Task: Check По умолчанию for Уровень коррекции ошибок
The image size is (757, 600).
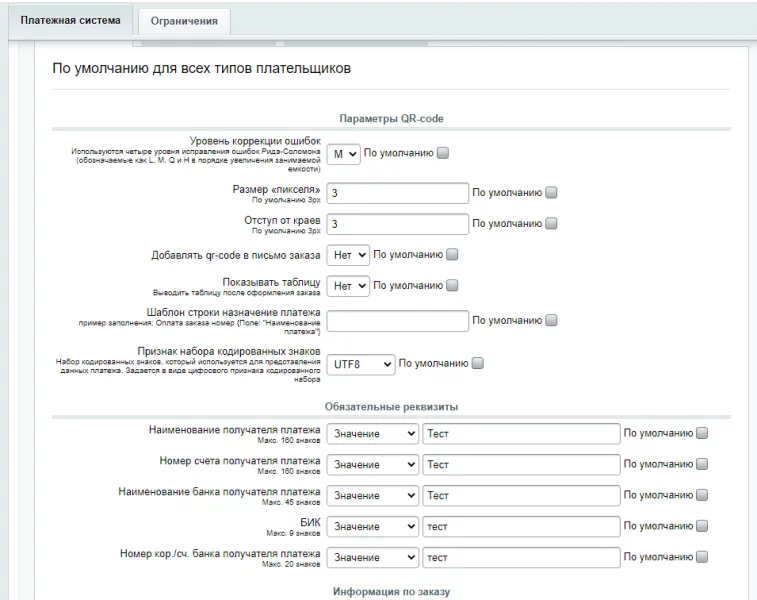Action: tap(444, 154)
